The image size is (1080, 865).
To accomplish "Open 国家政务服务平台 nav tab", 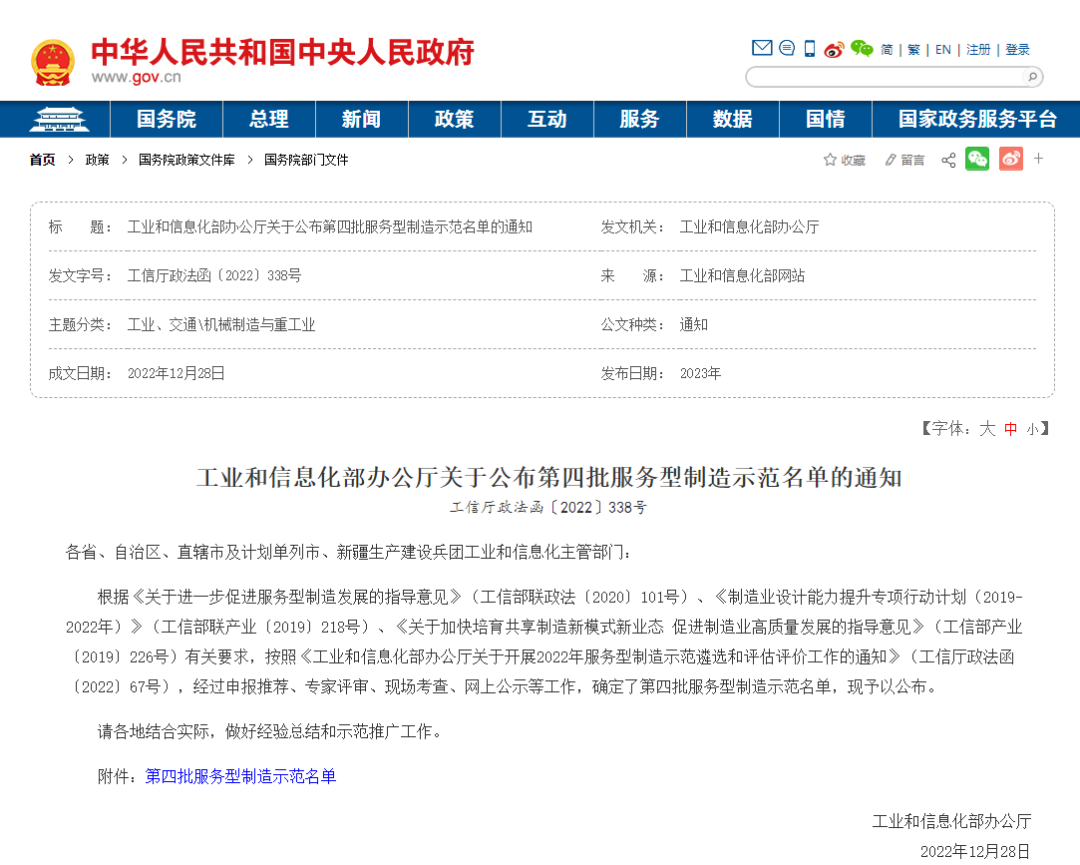I will (x=977, y=119).
